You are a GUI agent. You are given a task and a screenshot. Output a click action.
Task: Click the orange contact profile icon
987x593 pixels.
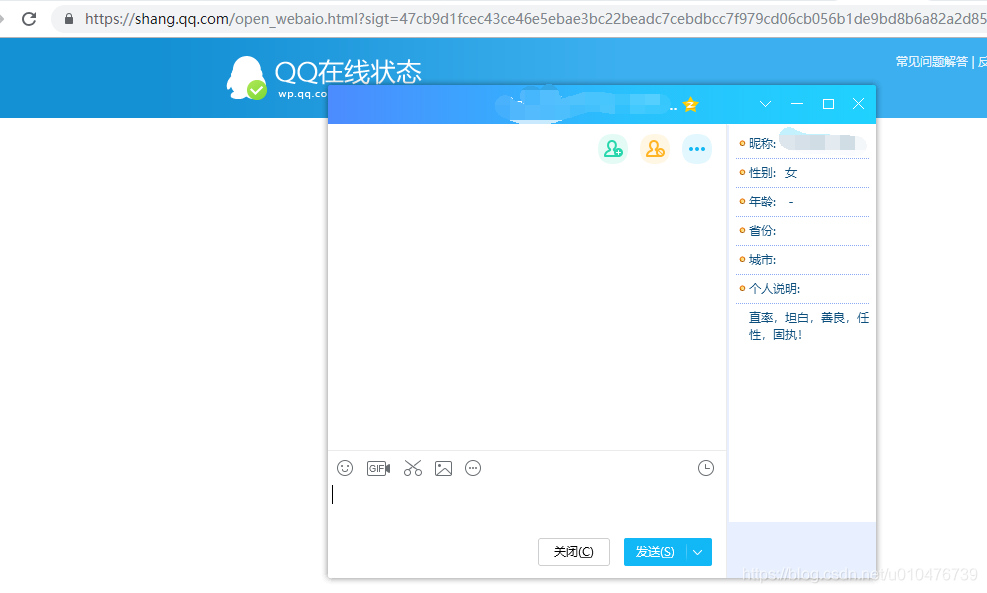655,149
